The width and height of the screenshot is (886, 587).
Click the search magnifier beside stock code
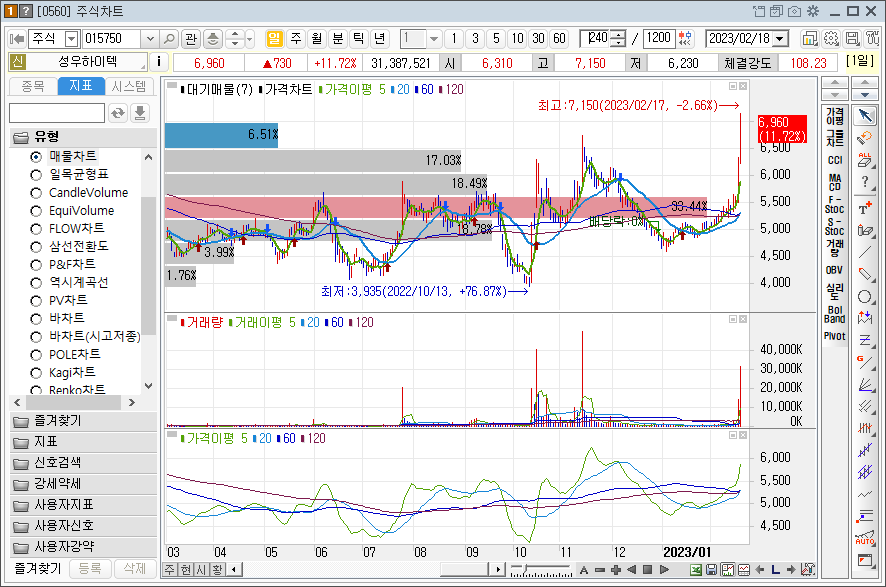point(169,38)
